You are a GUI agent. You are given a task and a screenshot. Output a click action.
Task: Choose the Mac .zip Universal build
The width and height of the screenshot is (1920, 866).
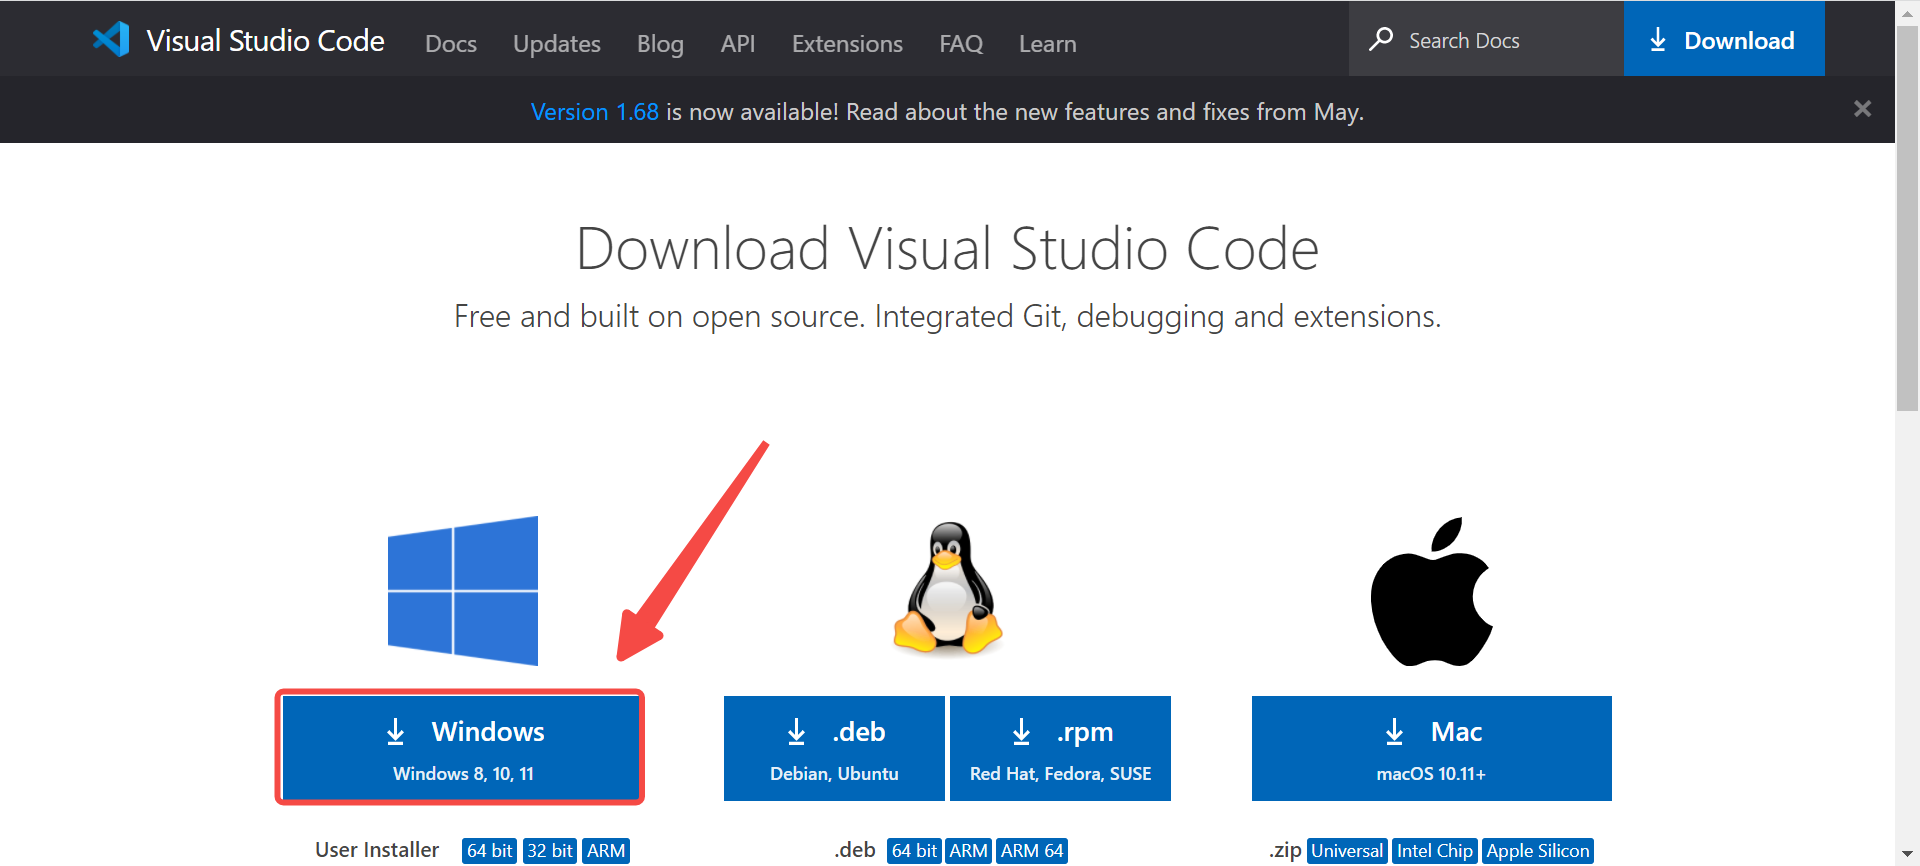[1347, 851]
